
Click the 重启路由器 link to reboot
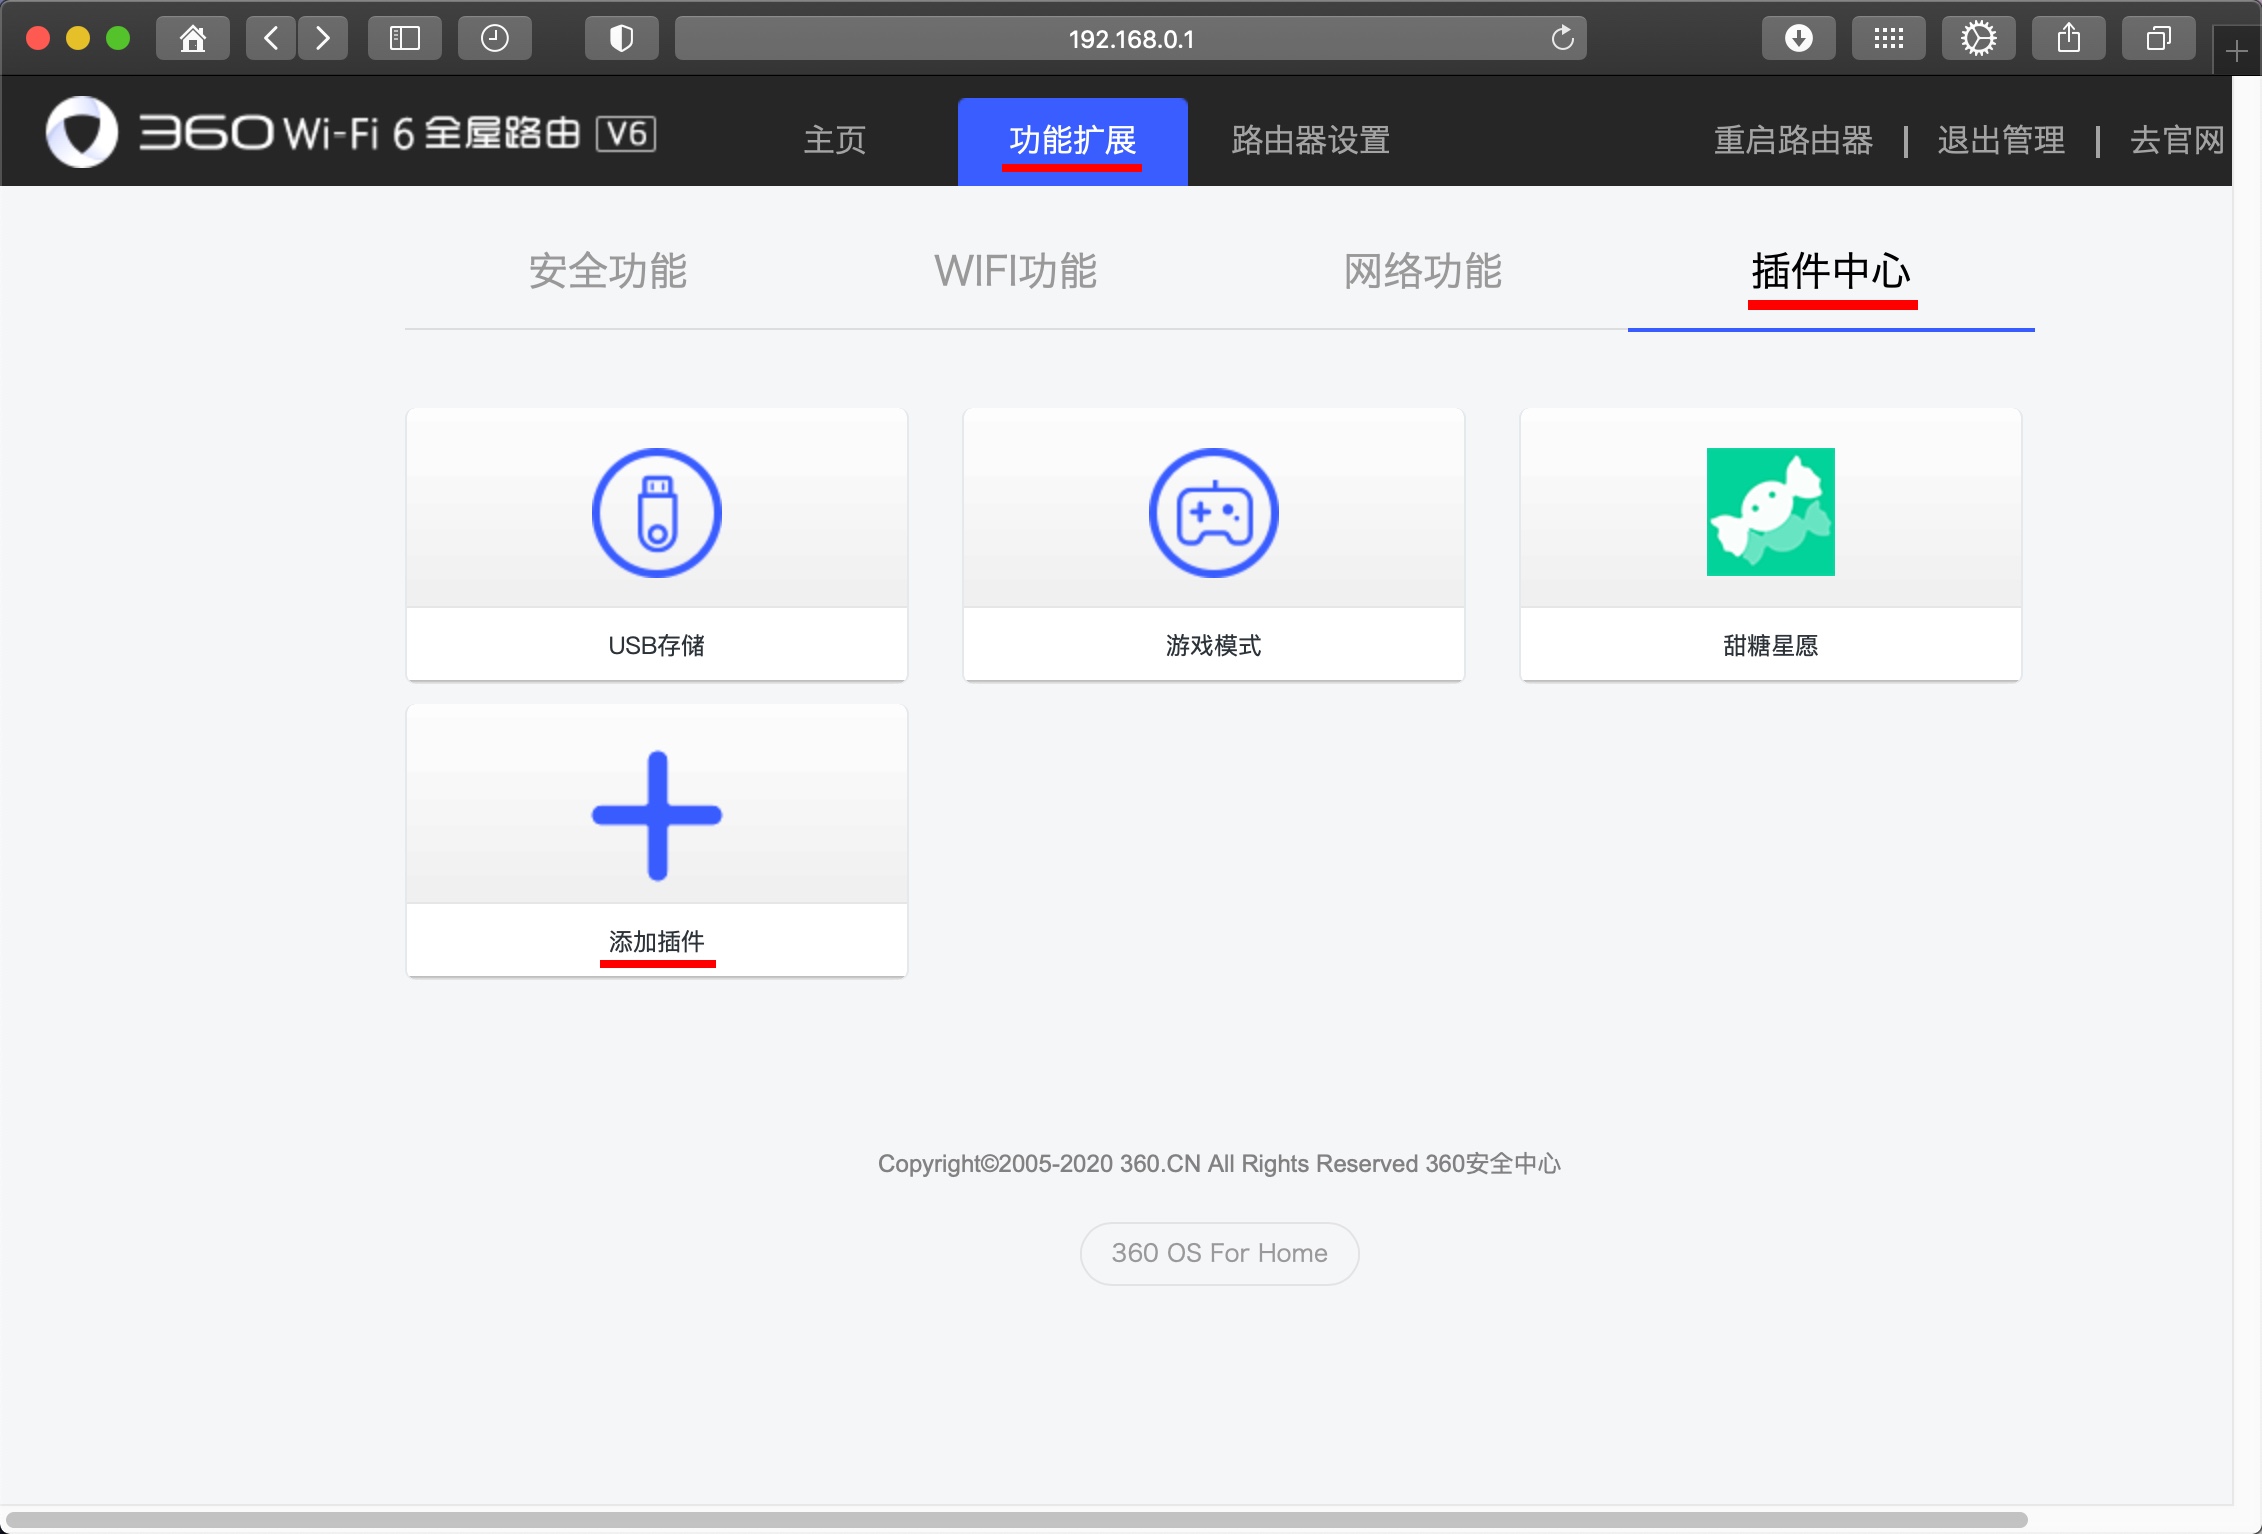[1793, 141]
